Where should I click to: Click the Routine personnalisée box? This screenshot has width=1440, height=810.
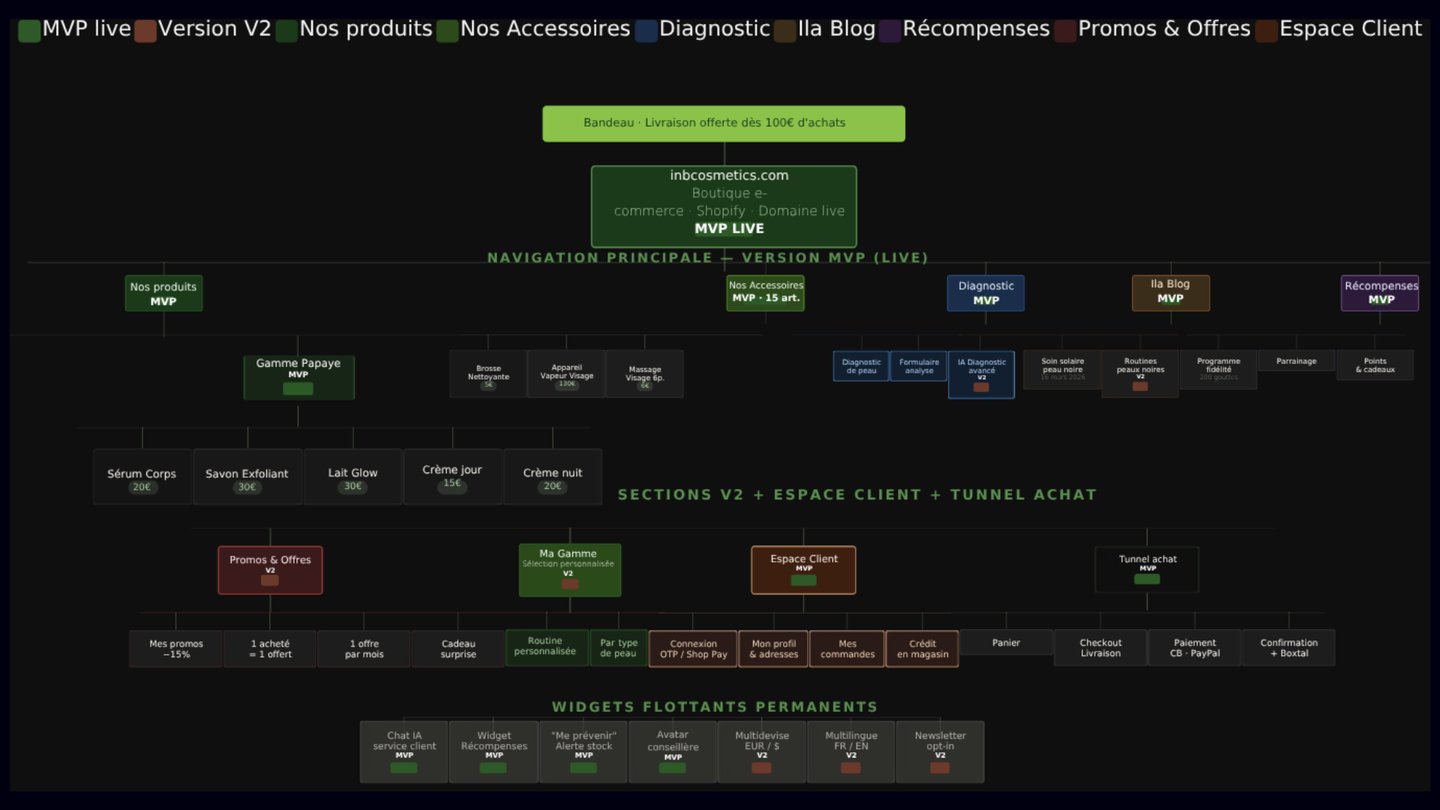(546, 647)
